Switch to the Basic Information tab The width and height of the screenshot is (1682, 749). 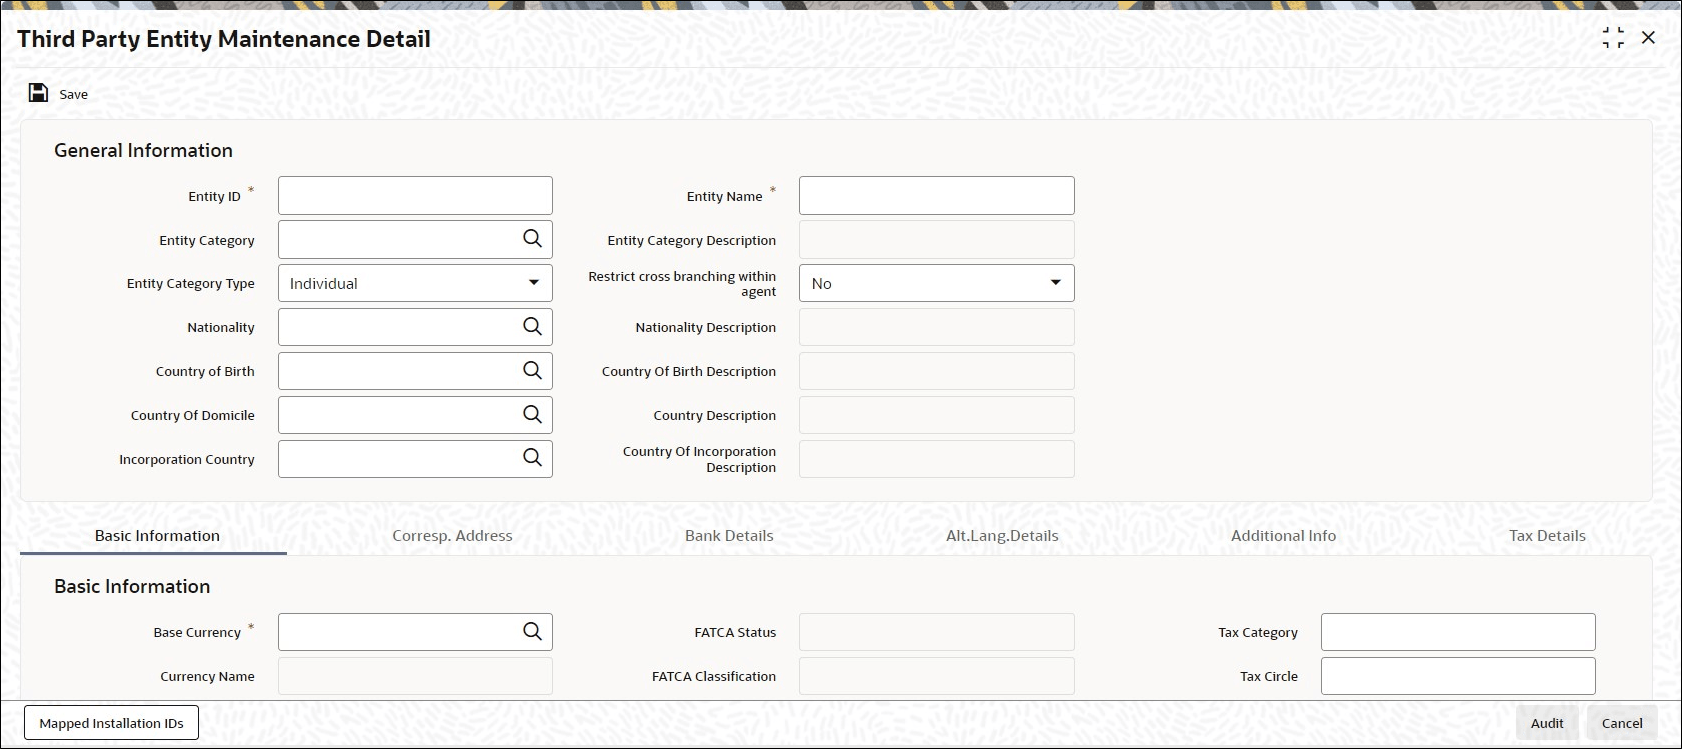(157, 536)
